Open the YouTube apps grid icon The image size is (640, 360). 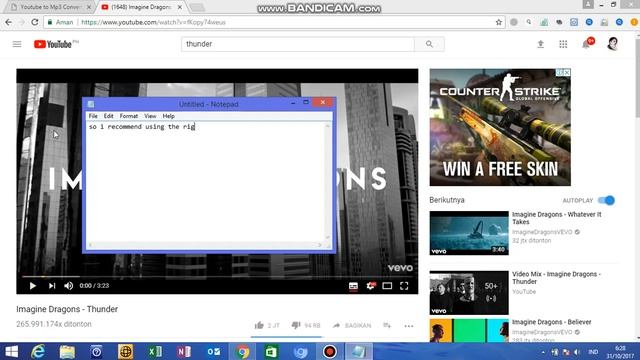tap(563, 44)
